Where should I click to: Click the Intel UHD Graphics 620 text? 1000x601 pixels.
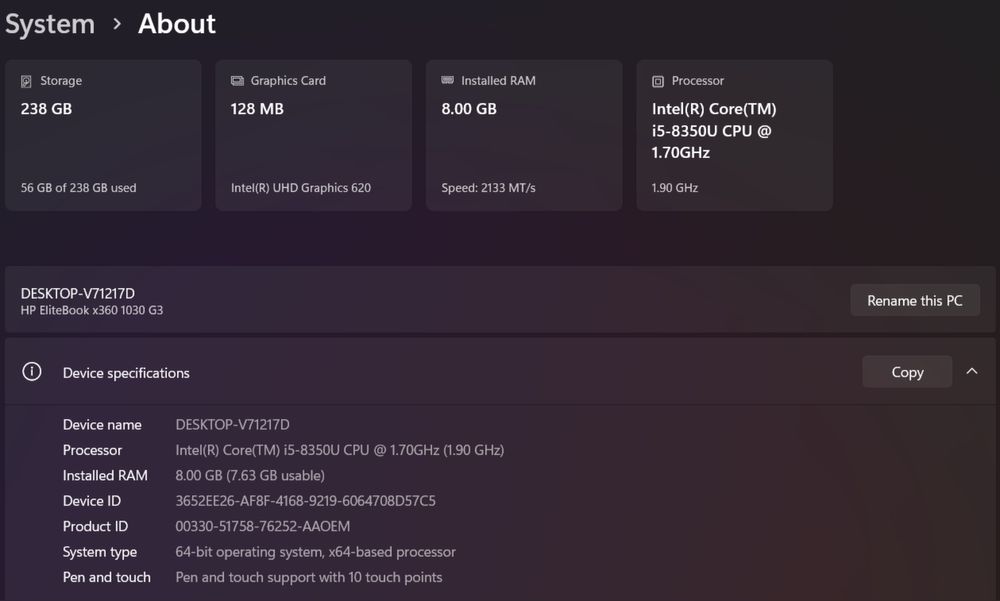click(301, 188)
